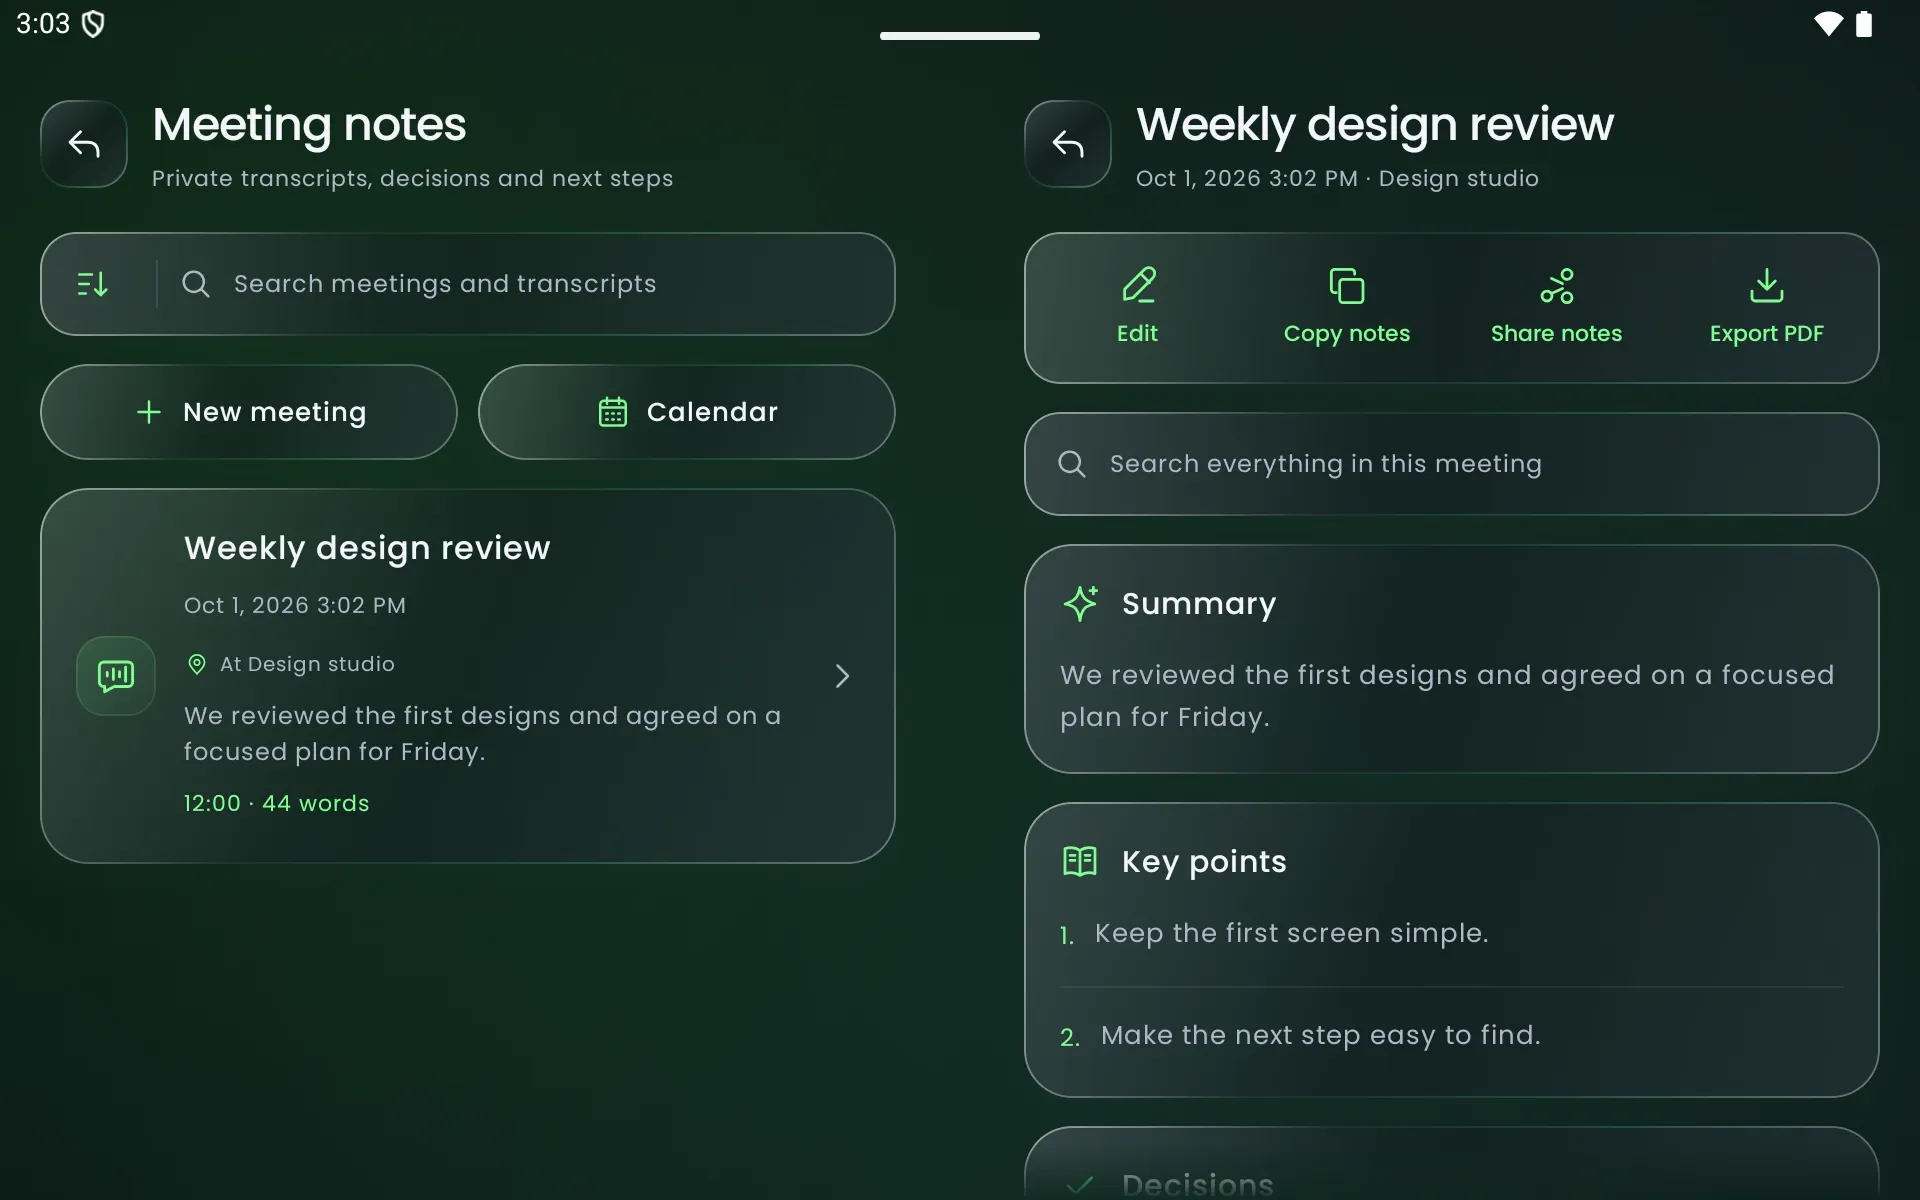Export the notes as PDF

tap(1767, 308)
